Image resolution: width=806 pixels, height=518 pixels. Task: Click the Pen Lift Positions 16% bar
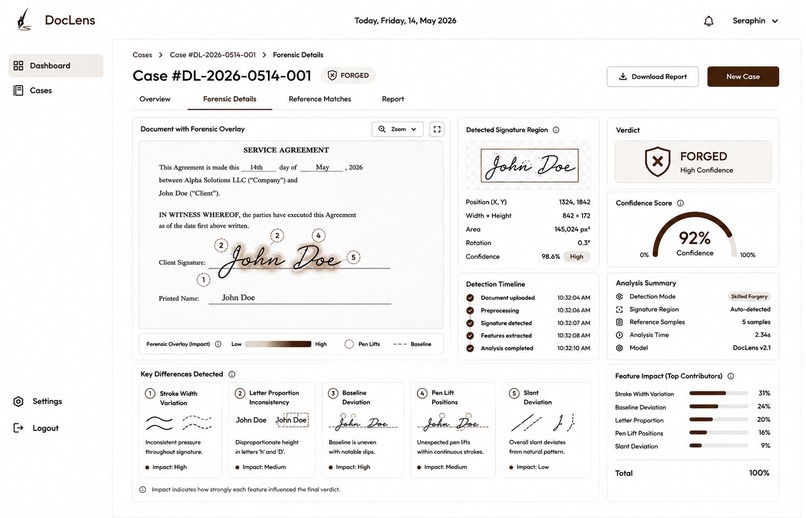point(719,433)
